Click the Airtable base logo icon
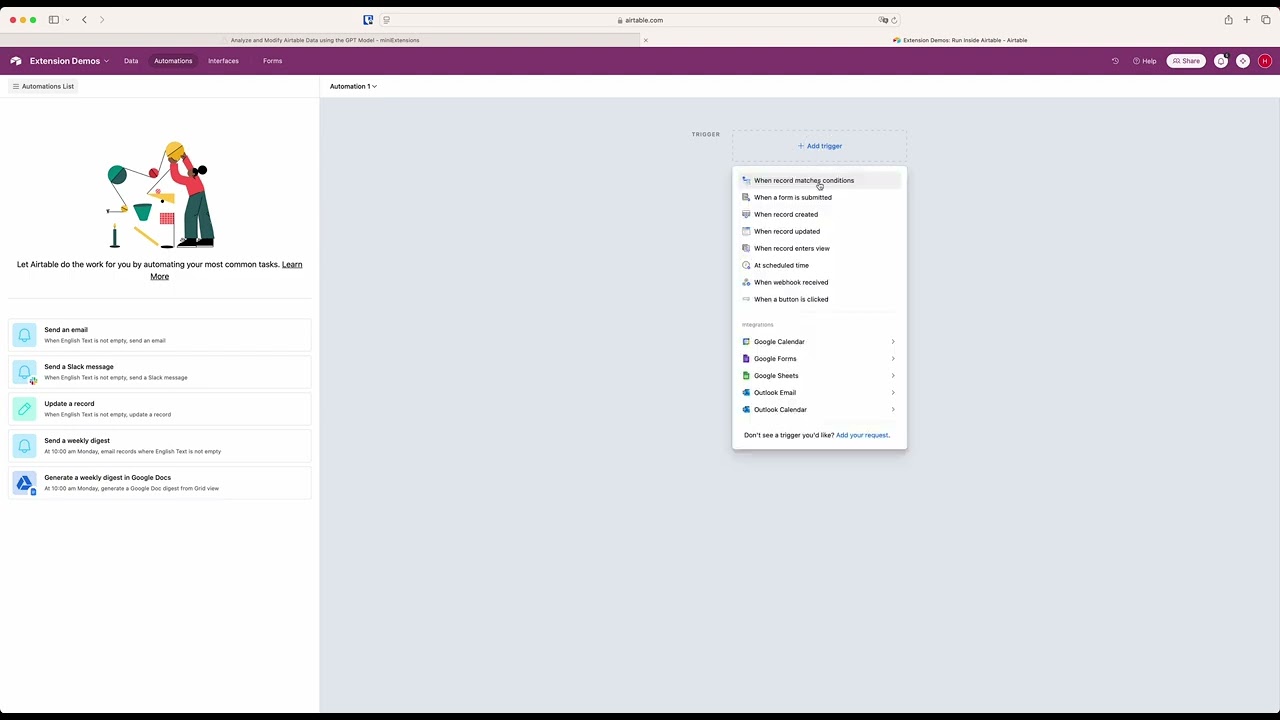 [x=16, y=61]
